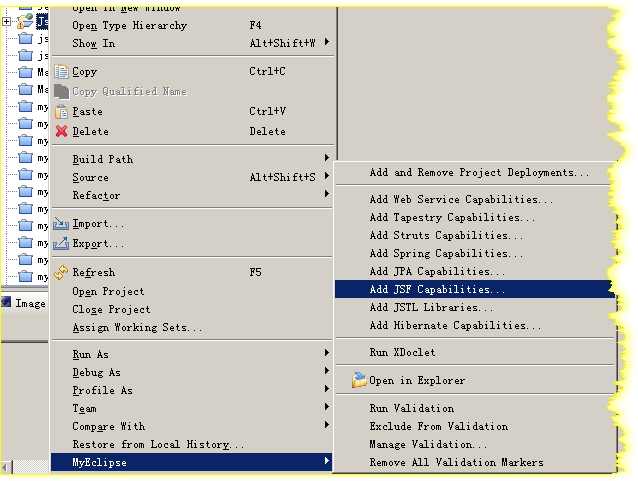Click the Import icon
This screenshot has height=481, width=638.
click(61, 223)
